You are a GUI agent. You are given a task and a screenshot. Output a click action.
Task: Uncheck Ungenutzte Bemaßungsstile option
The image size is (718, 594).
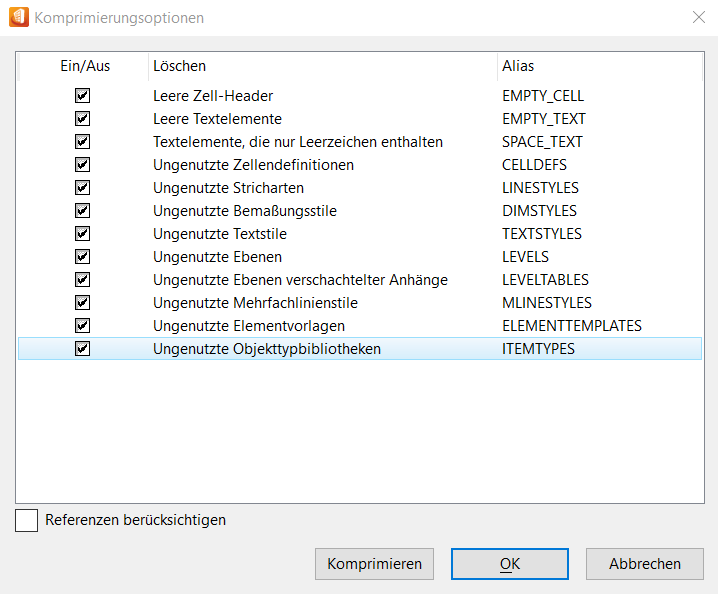coord(83,211)
